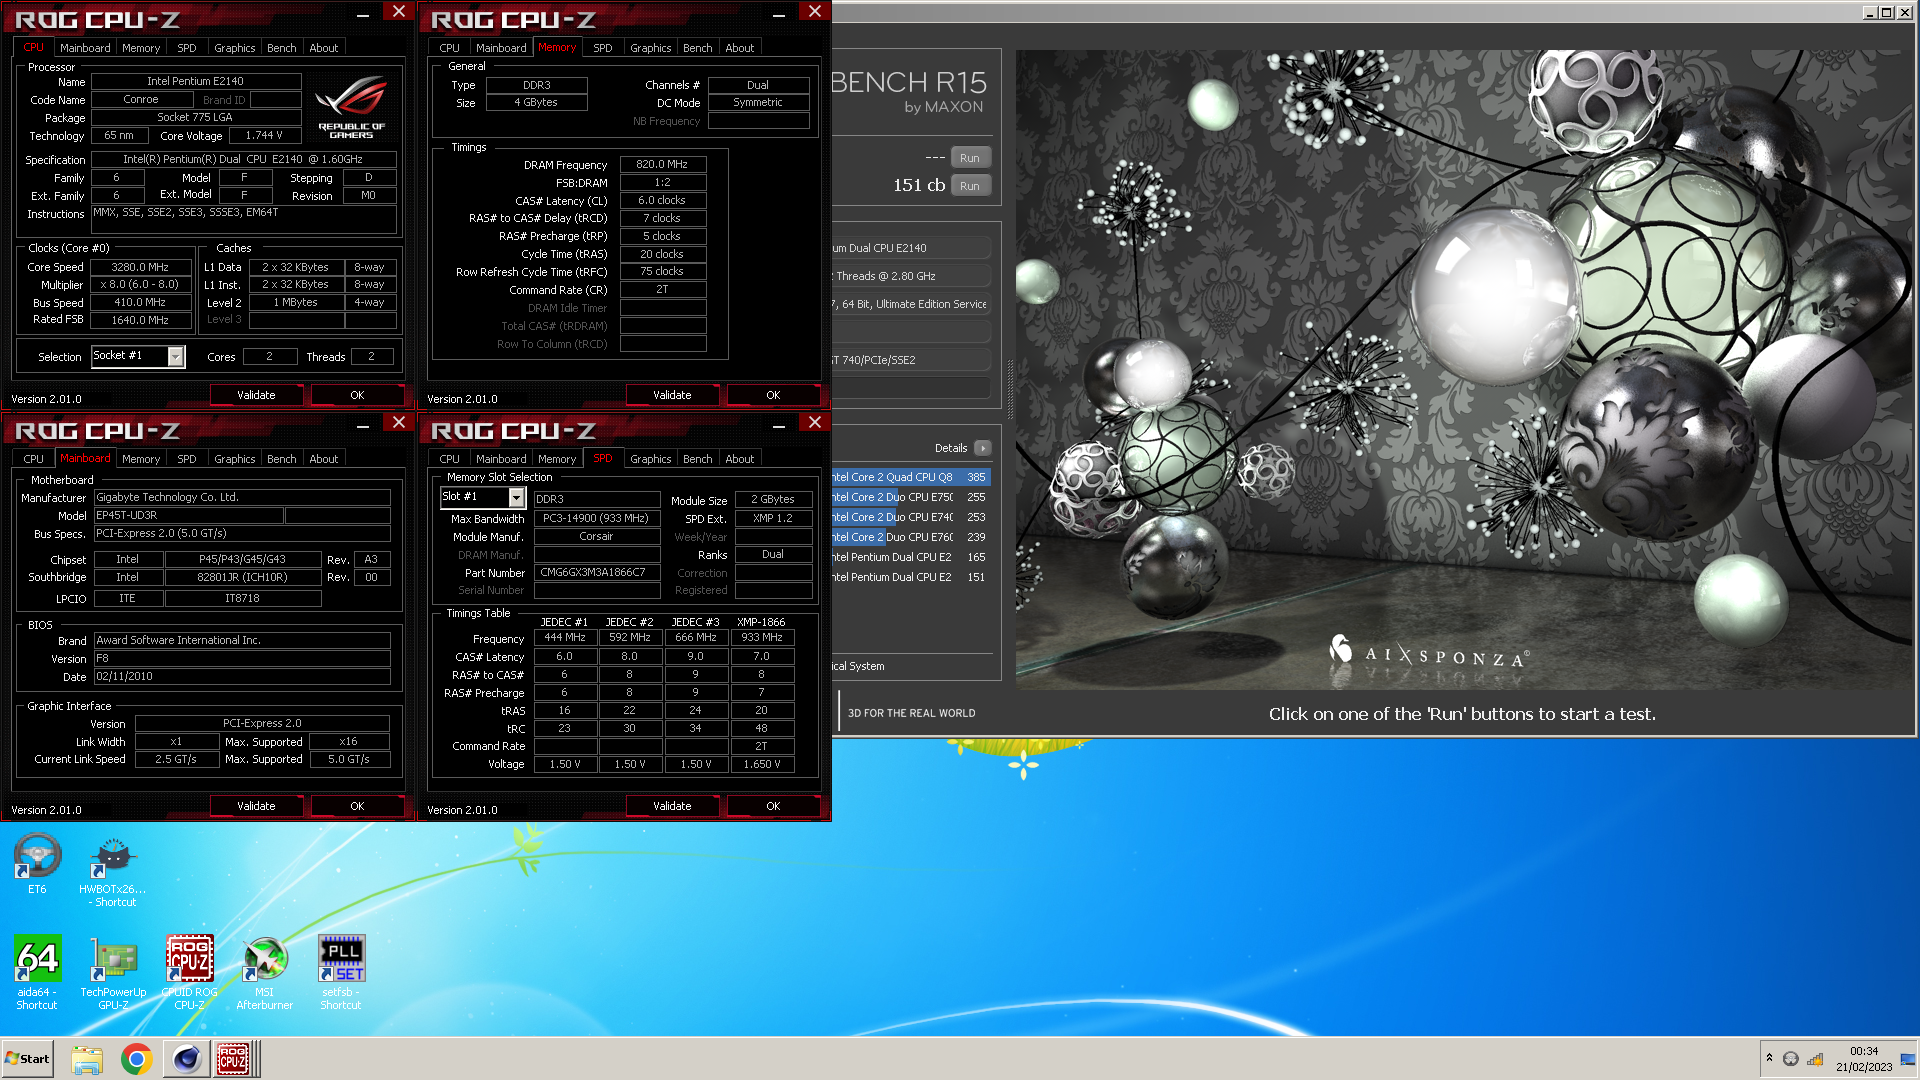This screenshot has width=1920, height=1080.
Task: Open Google Chrome from the taskbar
Action: coord(136,1059)
